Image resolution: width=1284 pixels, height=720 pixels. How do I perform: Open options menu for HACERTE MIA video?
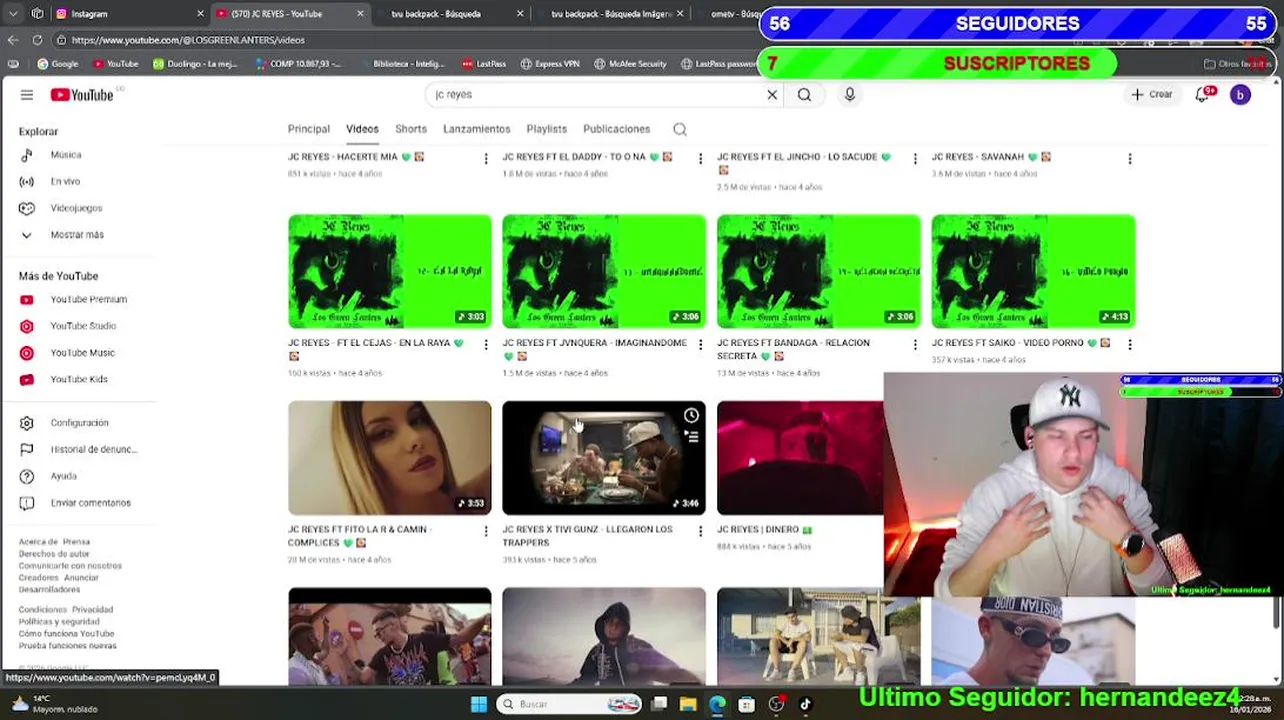pos(486,159)
